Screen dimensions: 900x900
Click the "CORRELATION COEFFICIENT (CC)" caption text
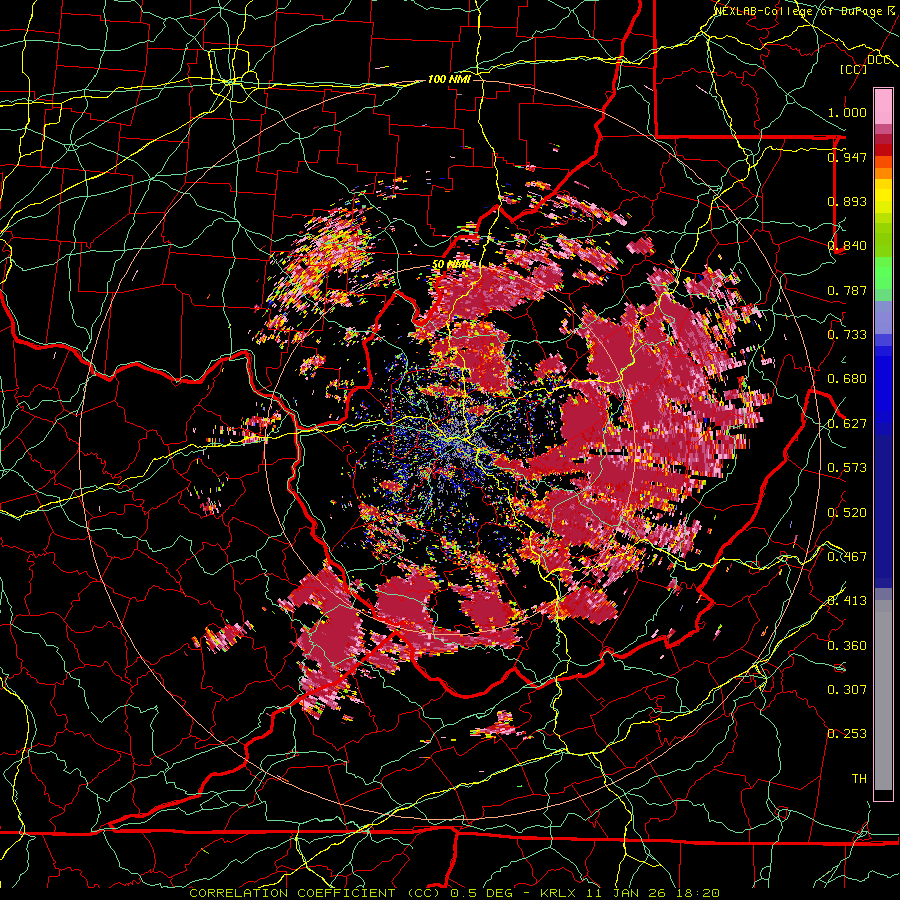[317, 893]
